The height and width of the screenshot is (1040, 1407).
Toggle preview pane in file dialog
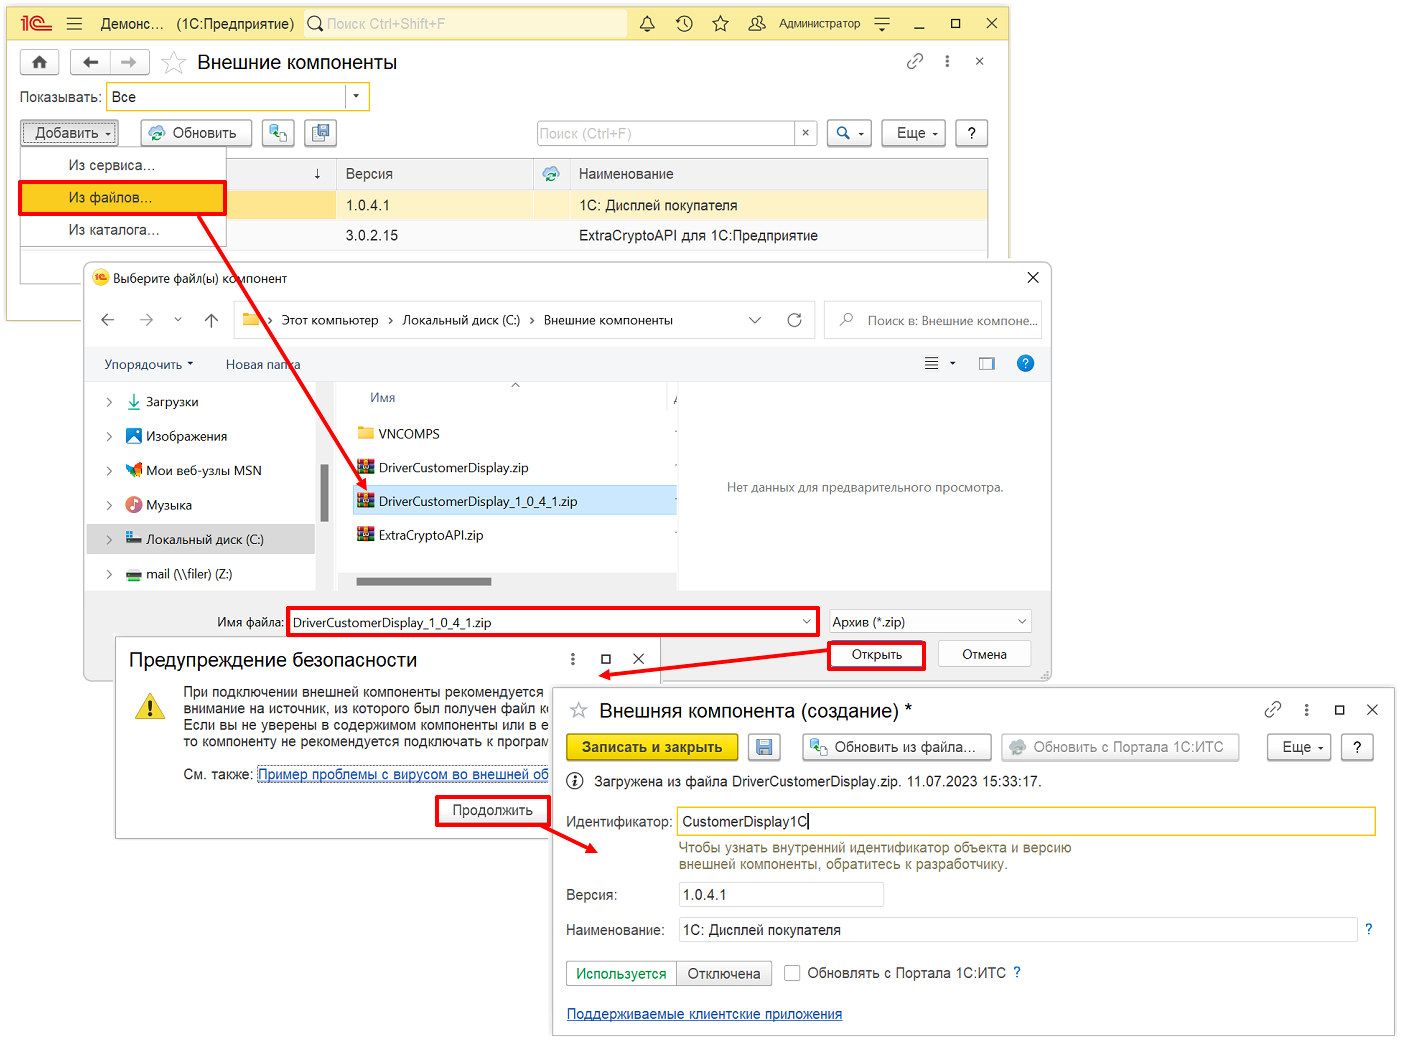point(987,364)
